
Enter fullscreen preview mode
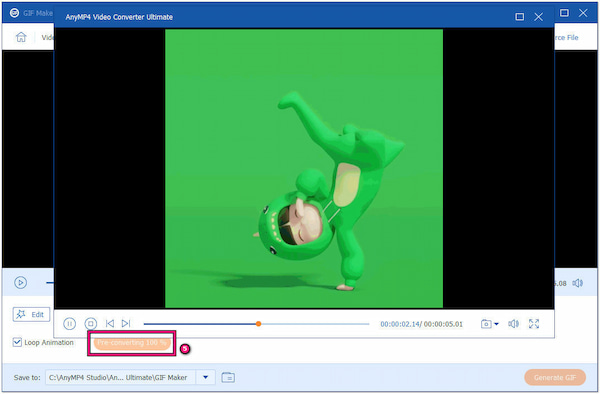[534, 324]
